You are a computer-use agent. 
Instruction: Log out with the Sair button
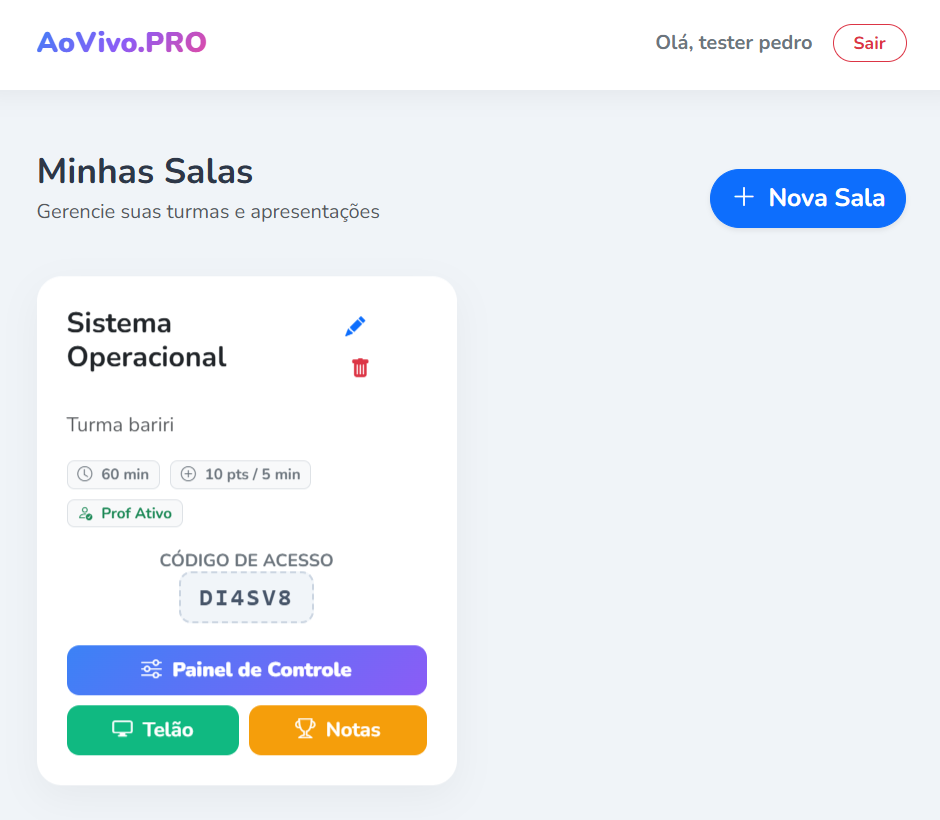[x=869, y=43]
